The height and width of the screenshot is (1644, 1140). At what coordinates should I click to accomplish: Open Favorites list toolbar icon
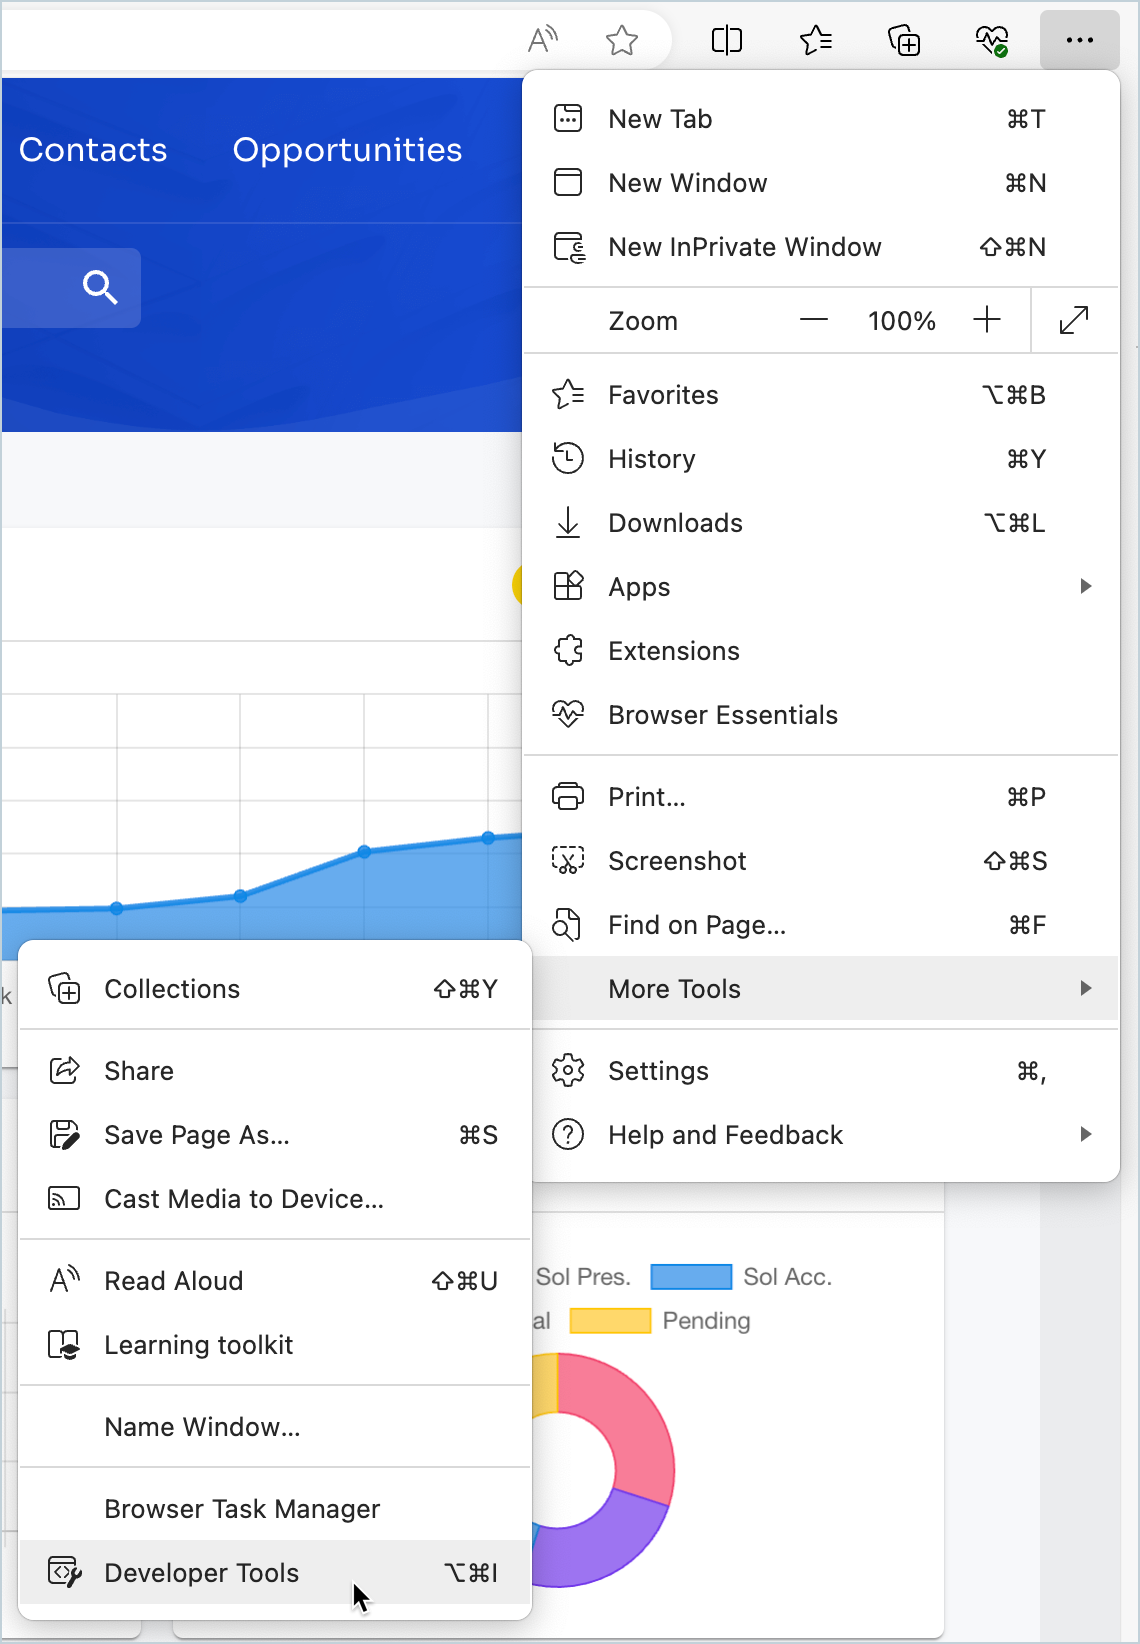pyautogui.click(x=816, y=40)
